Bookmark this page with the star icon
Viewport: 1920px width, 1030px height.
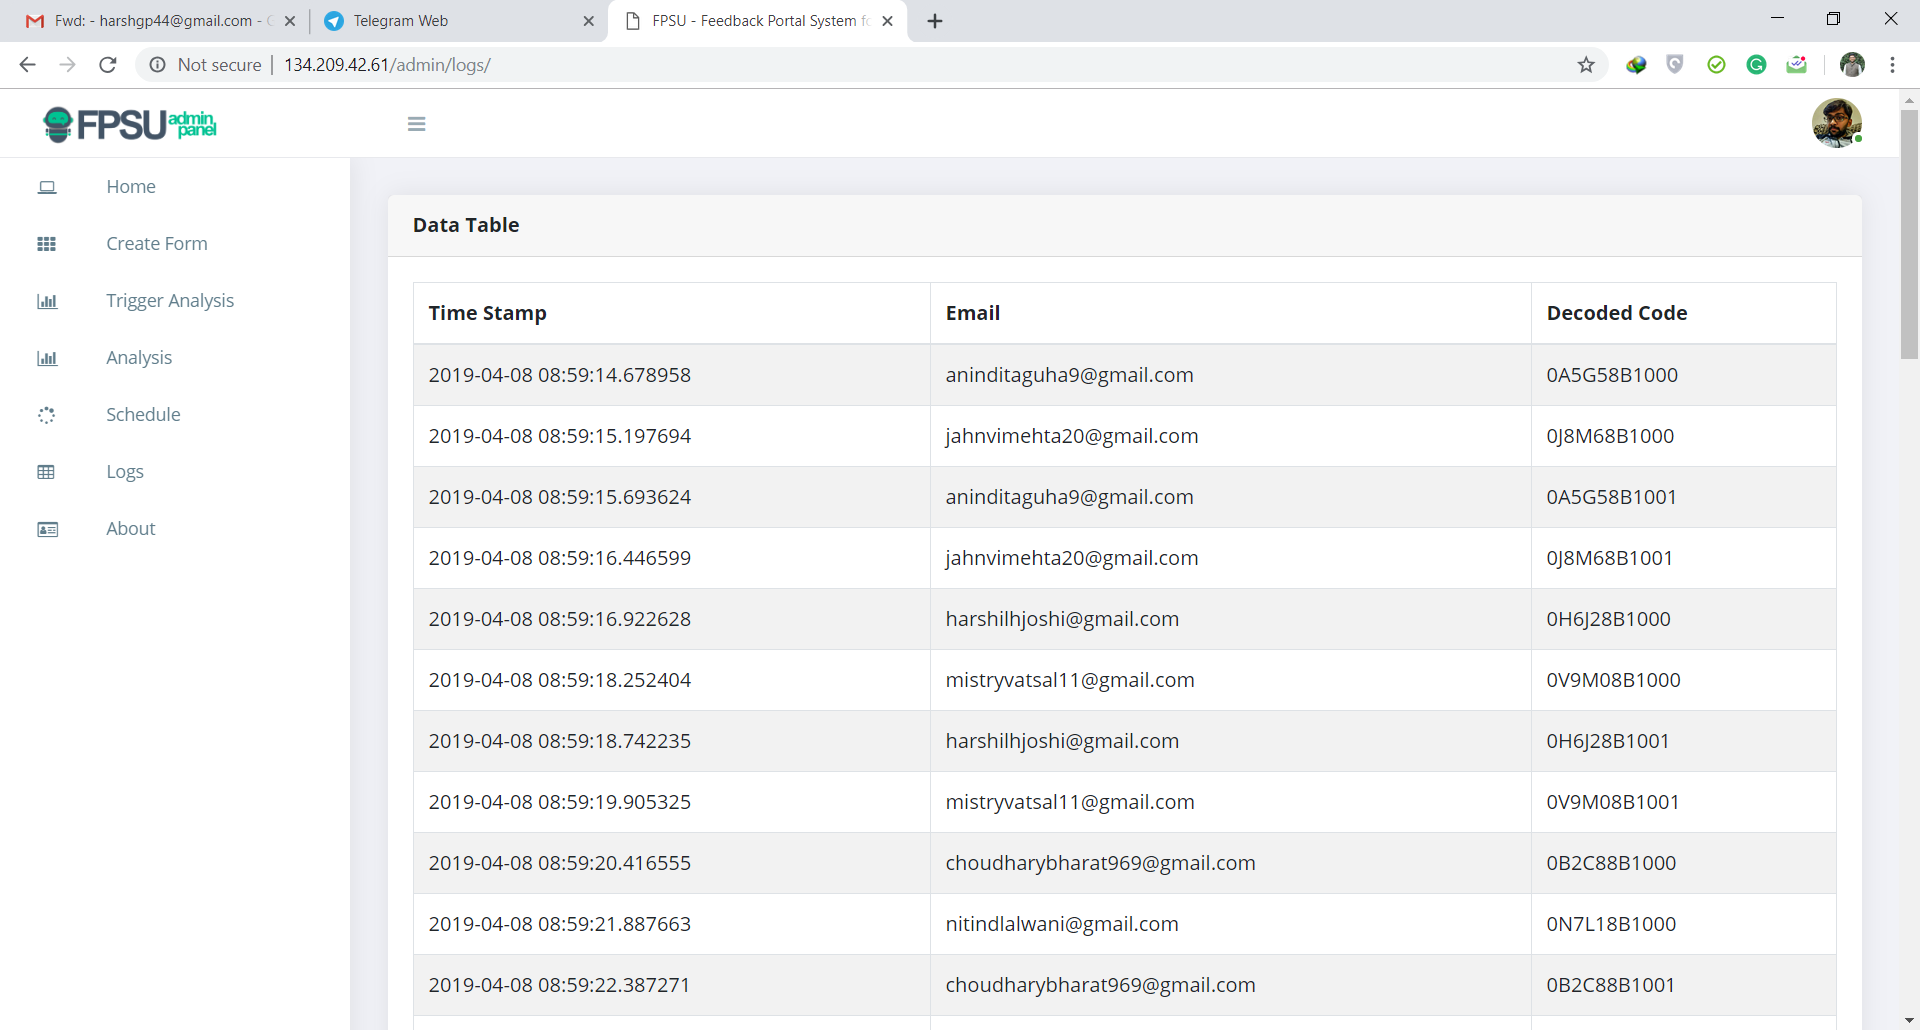(1586, 65)
